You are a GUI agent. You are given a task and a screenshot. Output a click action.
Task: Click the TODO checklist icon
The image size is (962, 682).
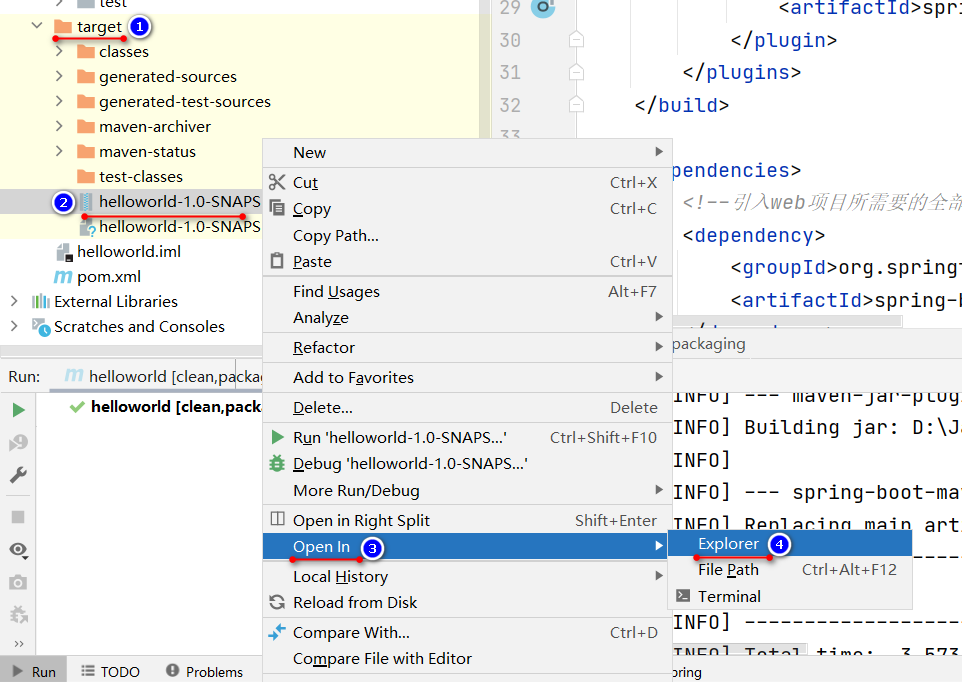click(x=89, y=671)
